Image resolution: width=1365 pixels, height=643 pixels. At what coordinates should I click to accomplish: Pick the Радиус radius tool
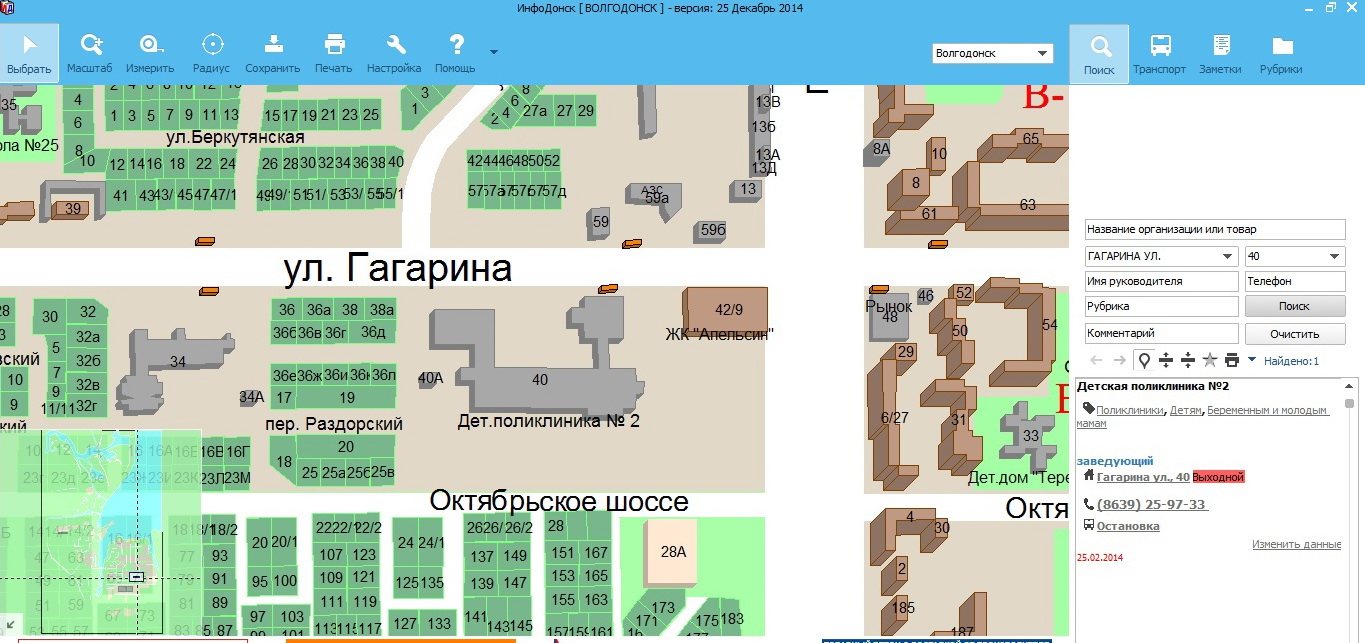(211, 54)
